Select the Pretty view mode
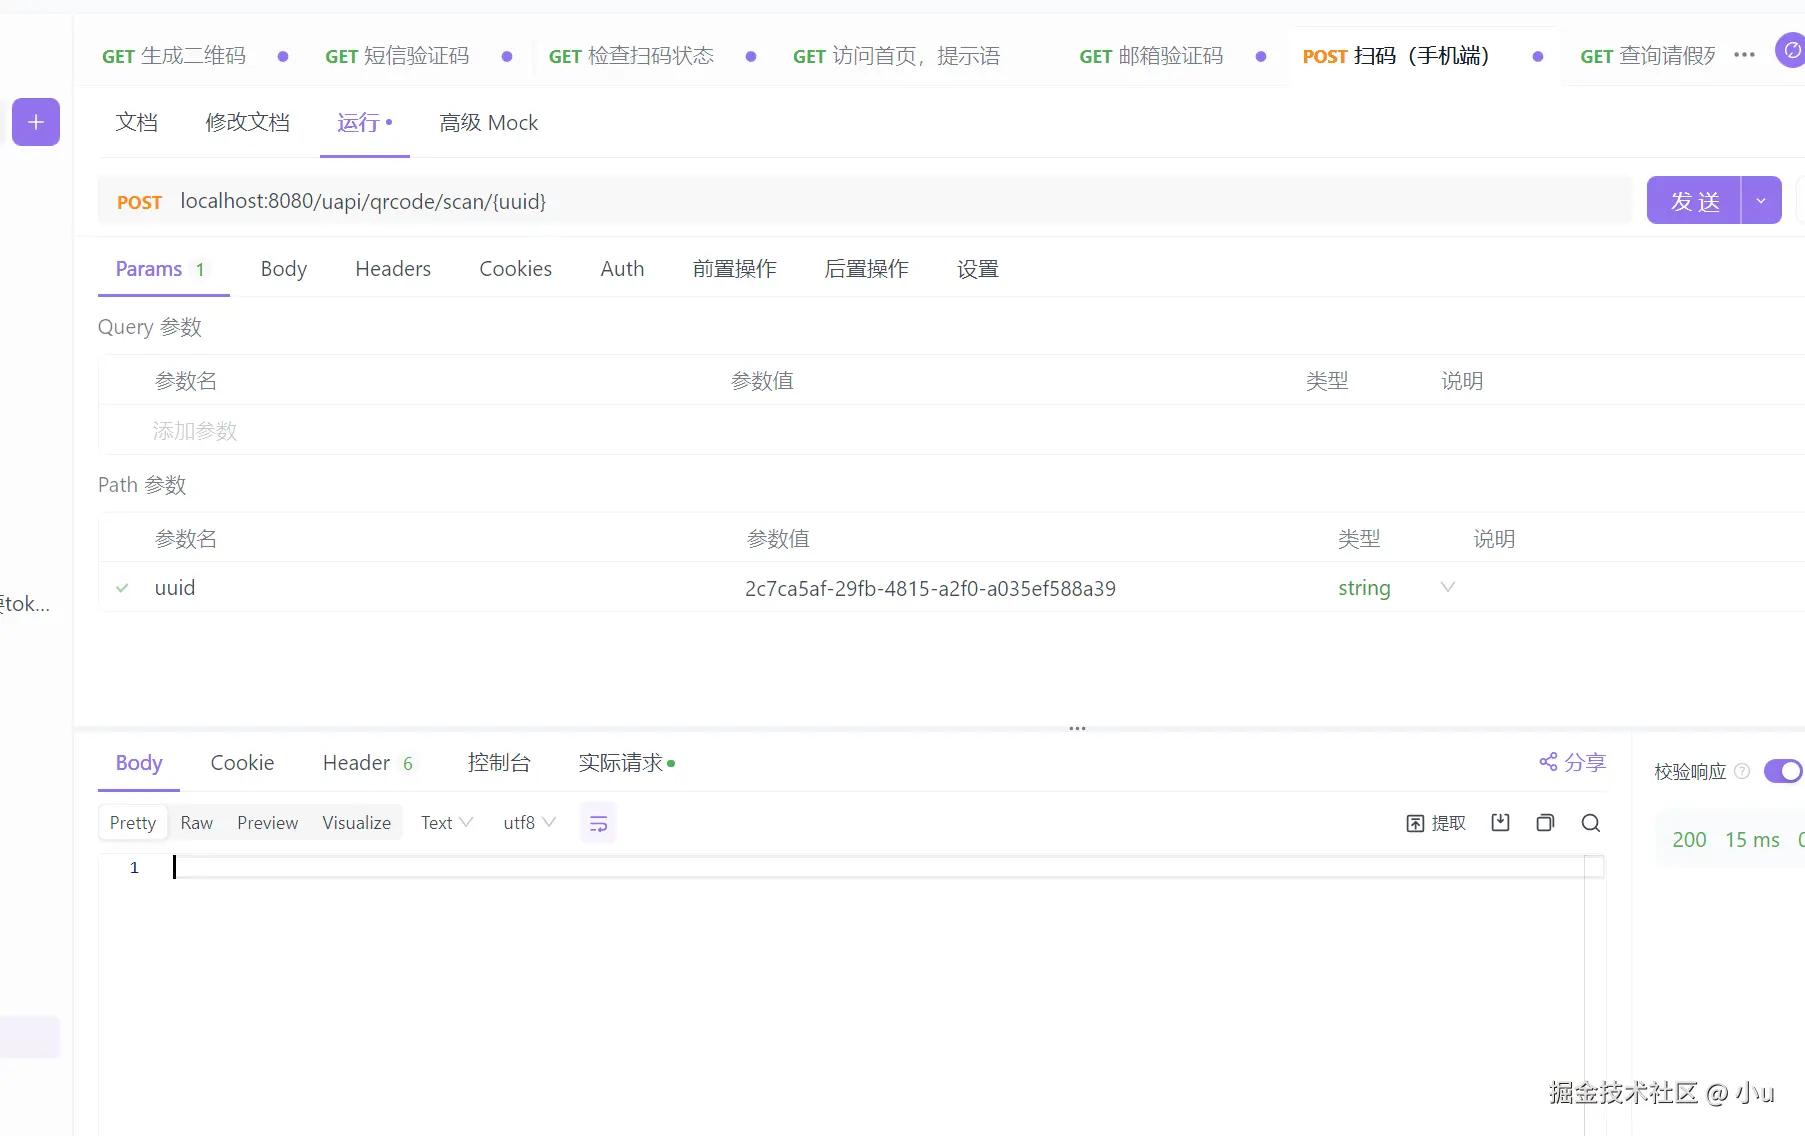The height and width of the screenshot is (1136, 1805). point(133,822)
